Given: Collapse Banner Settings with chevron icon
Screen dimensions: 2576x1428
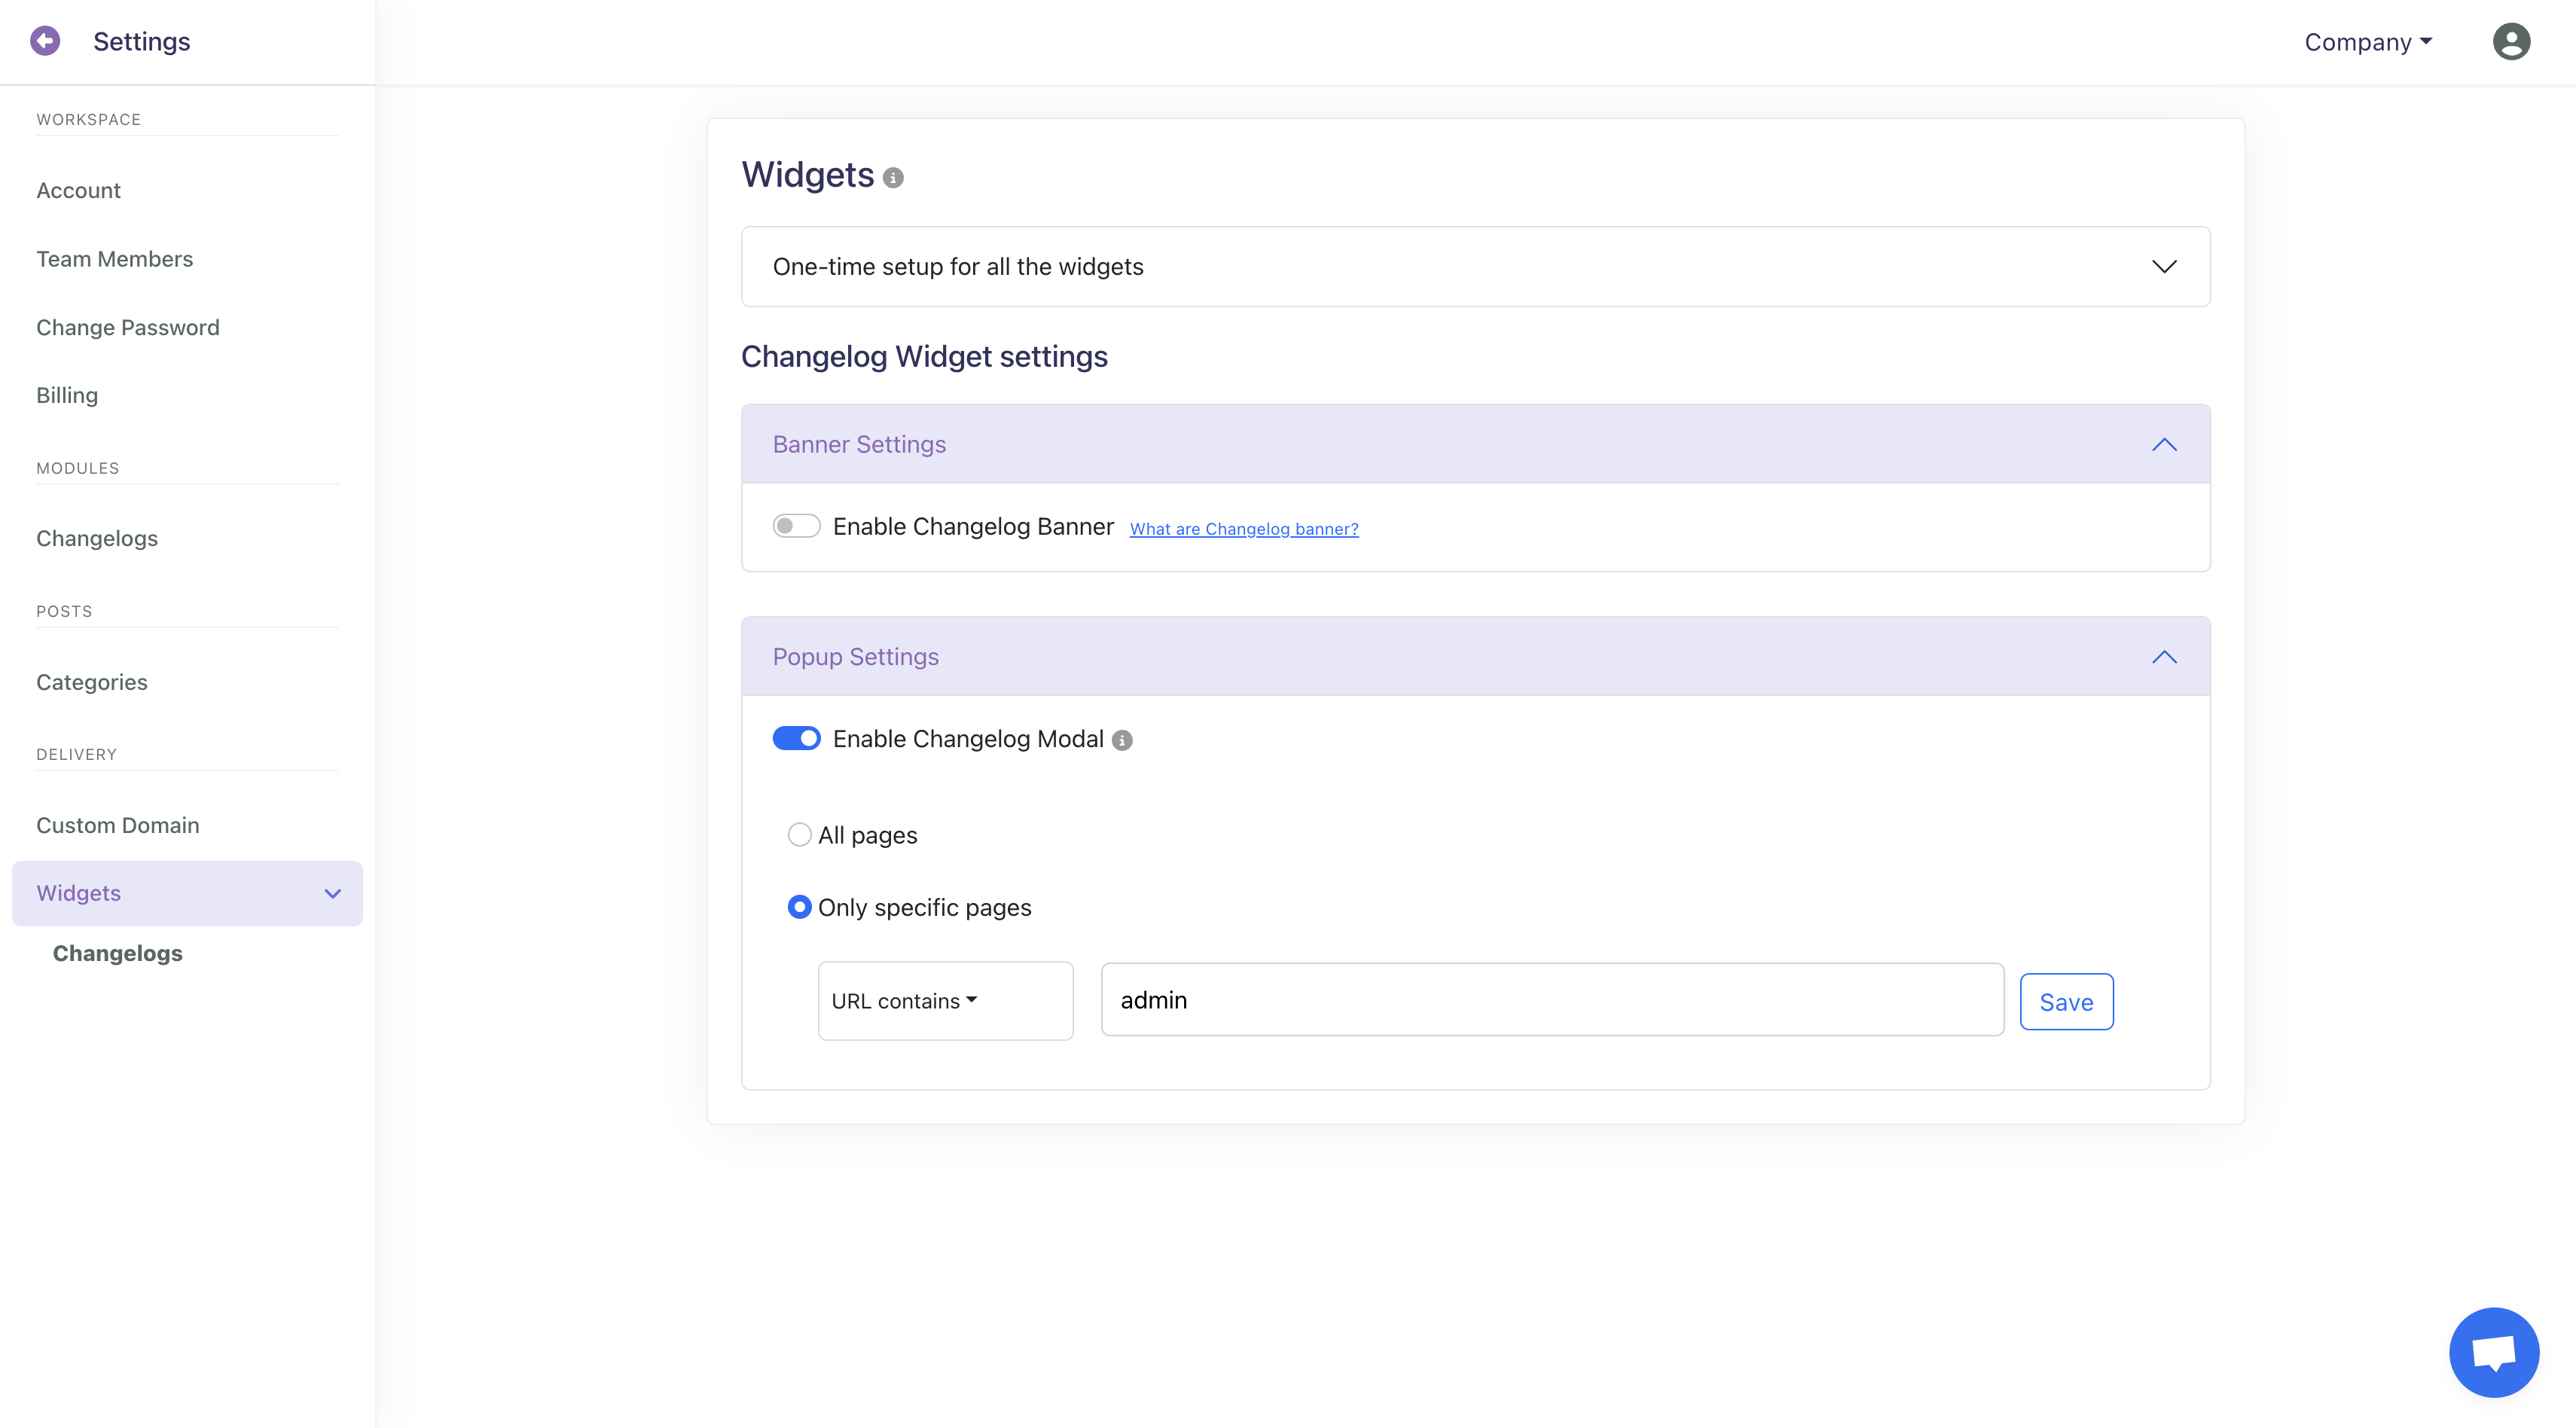Looking at the screenshot, I should pyautogui.click(x=2164, y=445).
